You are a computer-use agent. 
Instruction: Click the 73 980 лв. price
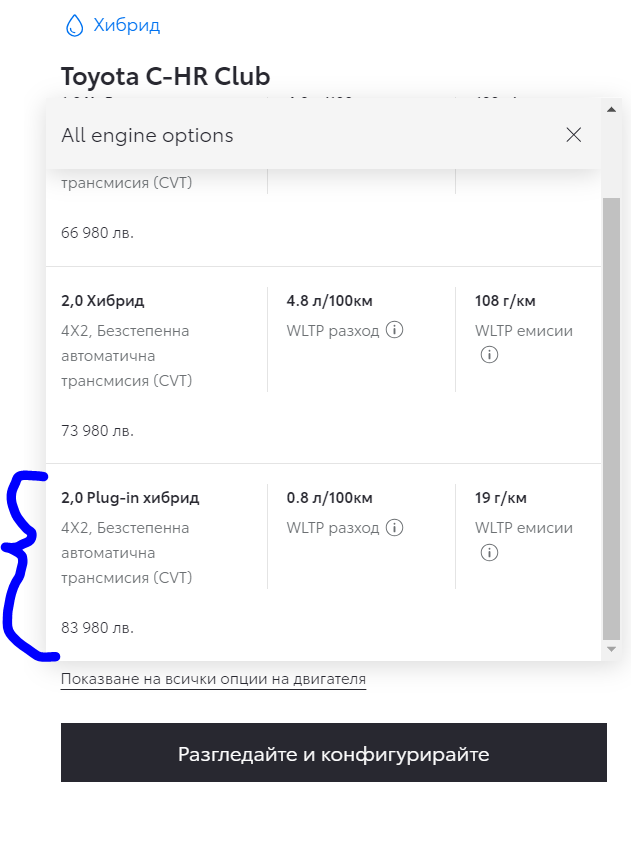[x=97, y=431]
